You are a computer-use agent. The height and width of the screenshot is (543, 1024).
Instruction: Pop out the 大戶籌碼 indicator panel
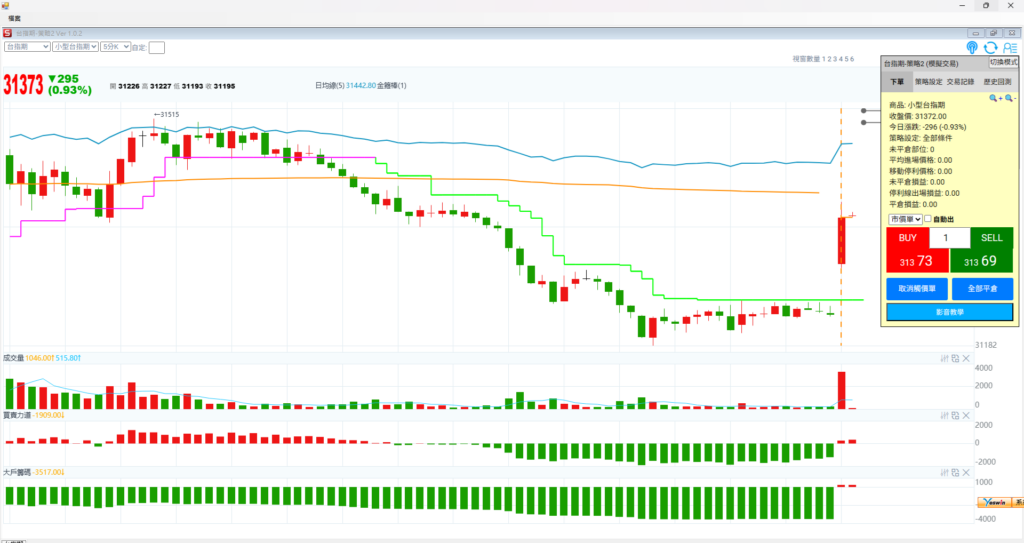[x=955, y=471]
